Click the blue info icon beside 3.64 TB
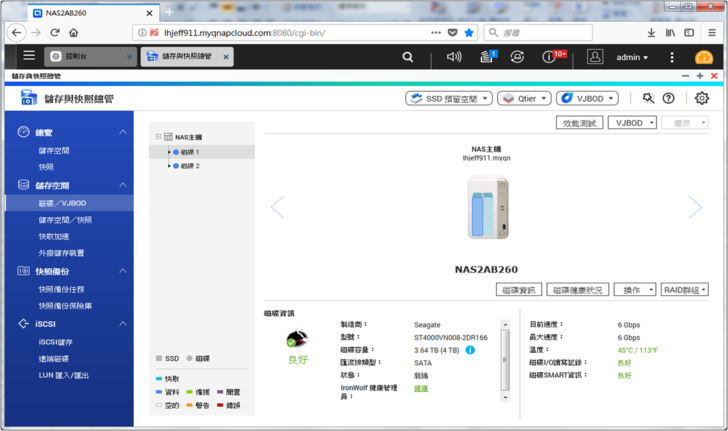Screen dimensions: 728x431 [470, 351]
